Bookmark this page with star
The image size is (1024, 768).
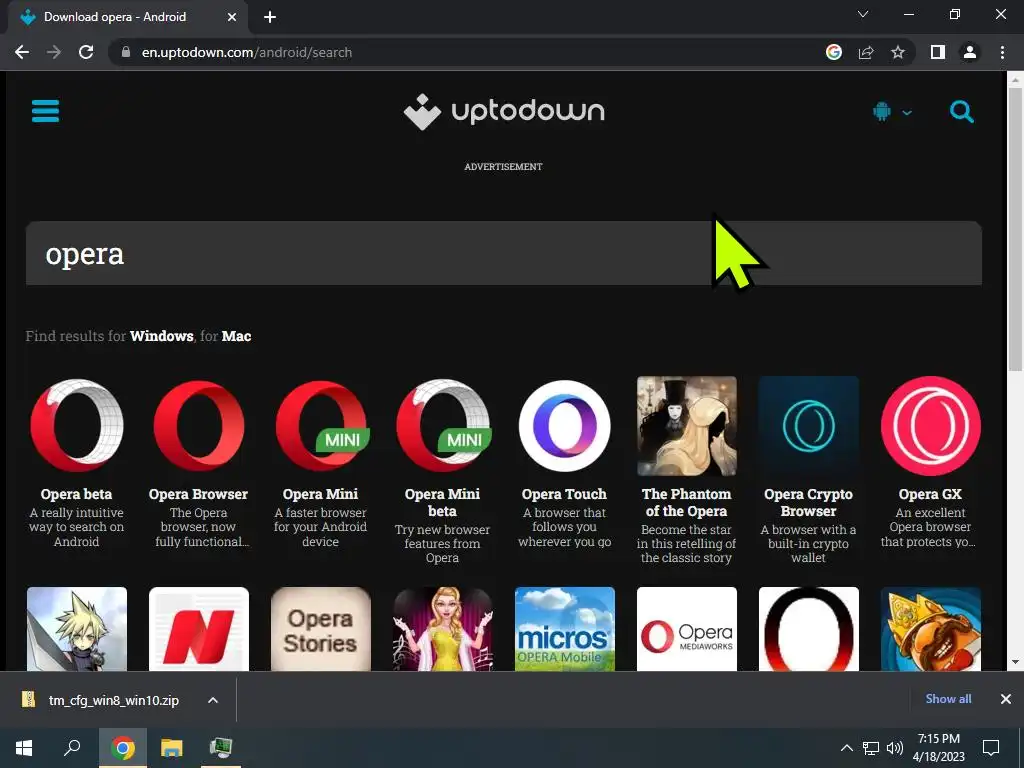tap(898, 52)
